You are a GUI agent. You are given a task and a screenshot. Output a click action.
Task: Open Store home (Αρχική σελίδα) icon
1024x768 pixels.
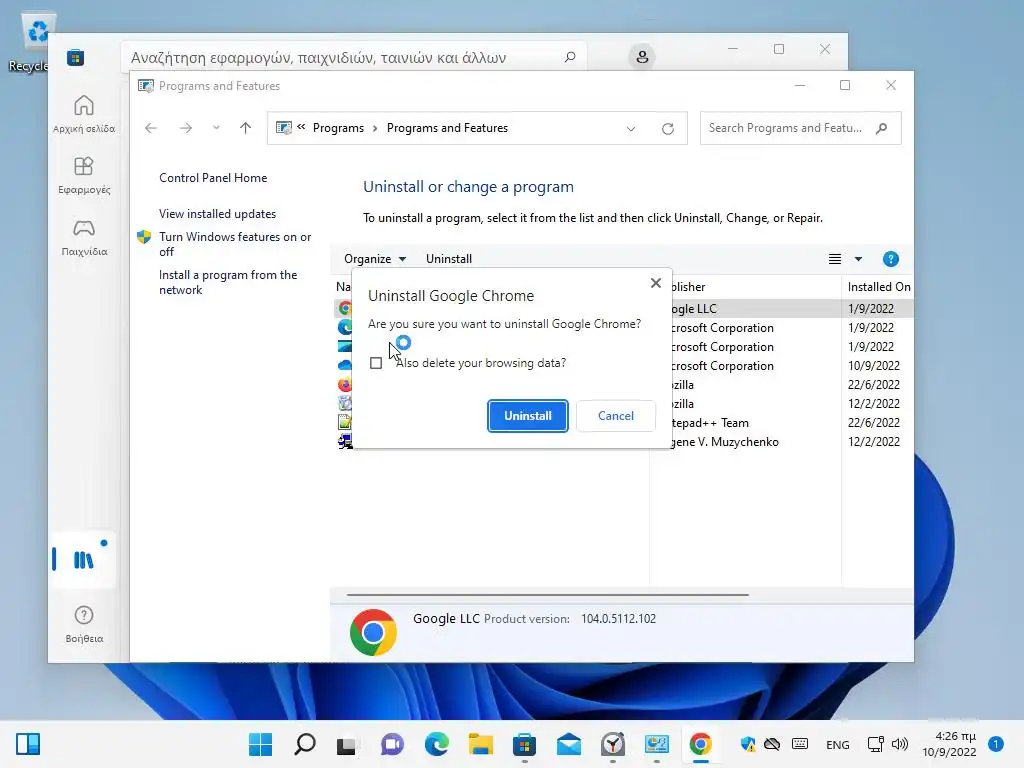(84, 114)
